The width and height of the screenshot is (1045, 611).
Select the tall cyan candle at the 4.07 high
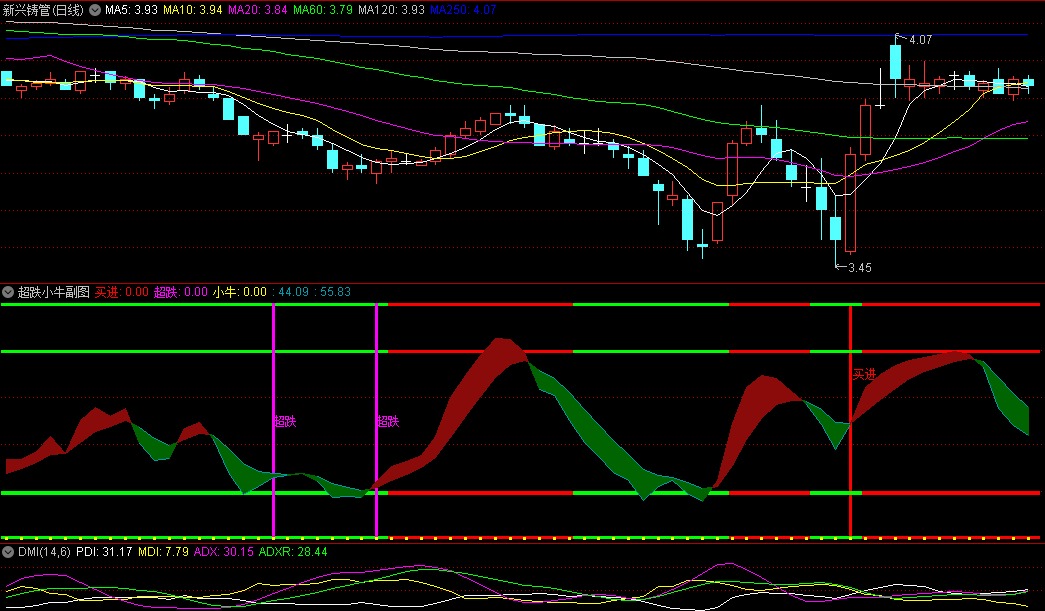[896, 62]
